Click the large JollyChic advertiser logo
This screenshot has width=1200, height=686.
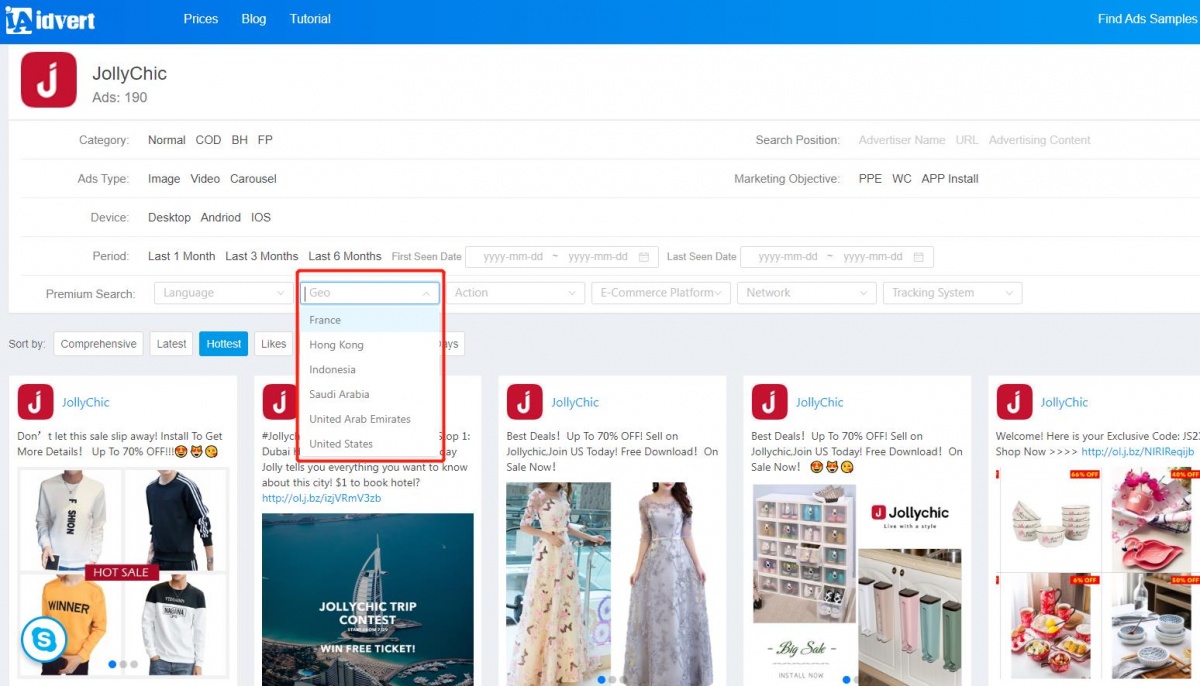click(x=48, y=80)
